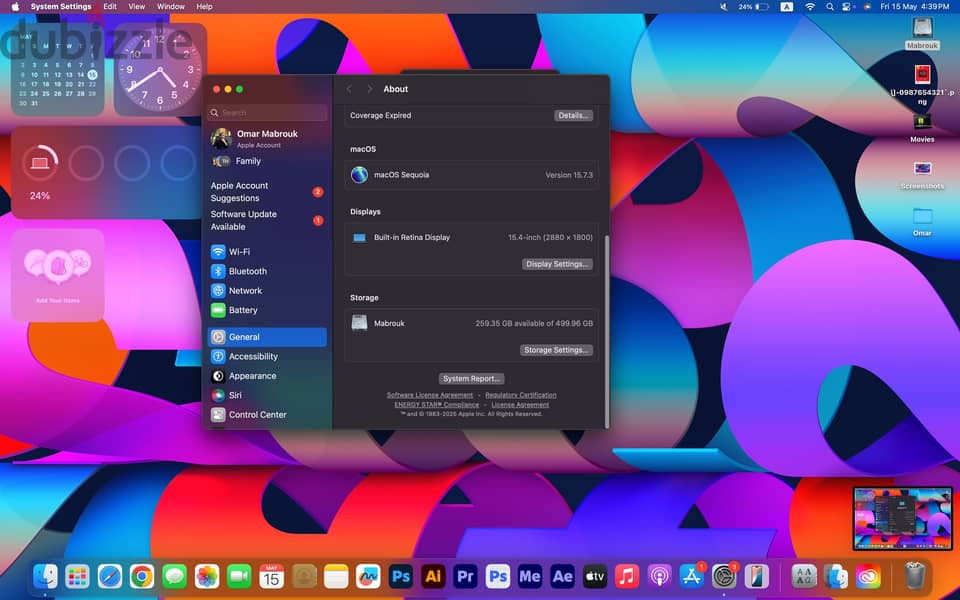
Task: Launch Adobe Premiere Pro from the Dock
Action: [x=465, y=576]
